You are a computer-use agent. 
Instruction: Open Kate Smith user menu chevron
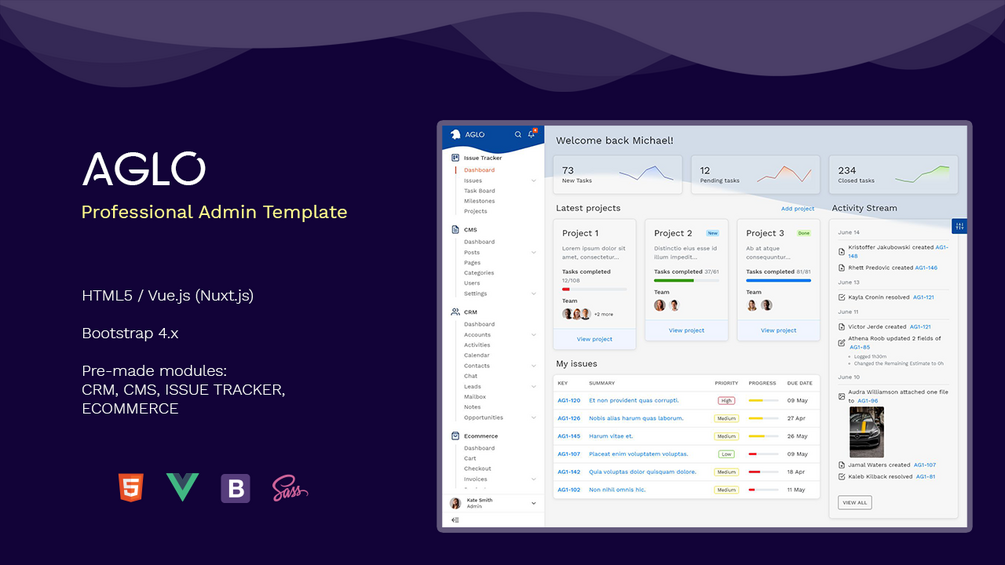point(533,504)
